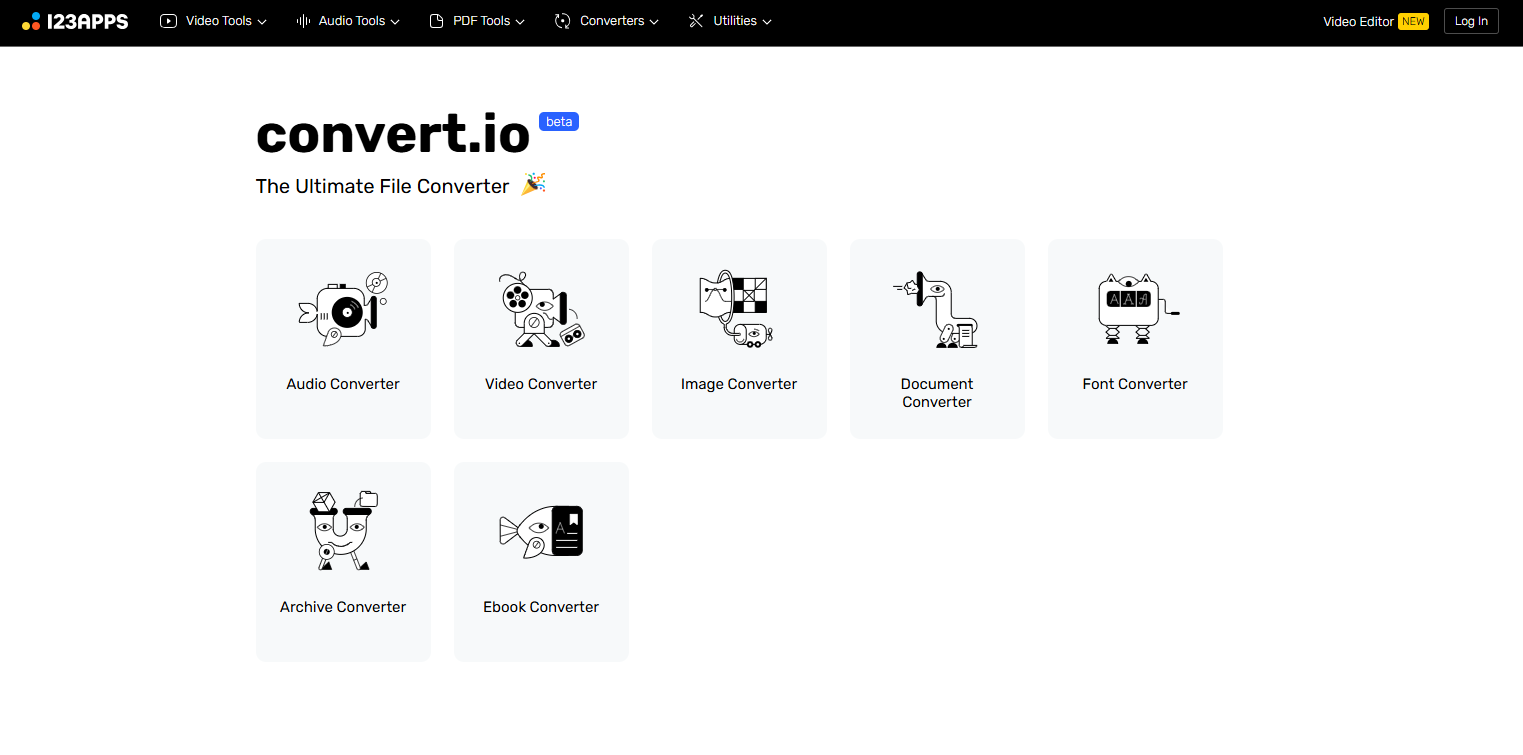Click the PDF Tools document icon
Screen dimensions: 1523x755
coord(436,21)
